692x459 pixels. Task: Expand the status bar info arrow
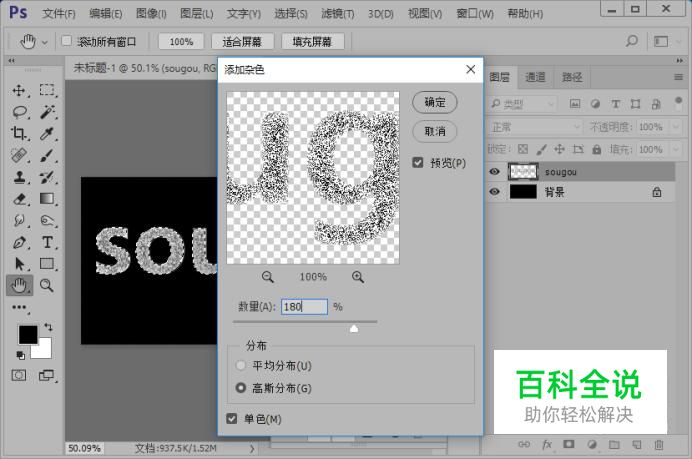252,448
